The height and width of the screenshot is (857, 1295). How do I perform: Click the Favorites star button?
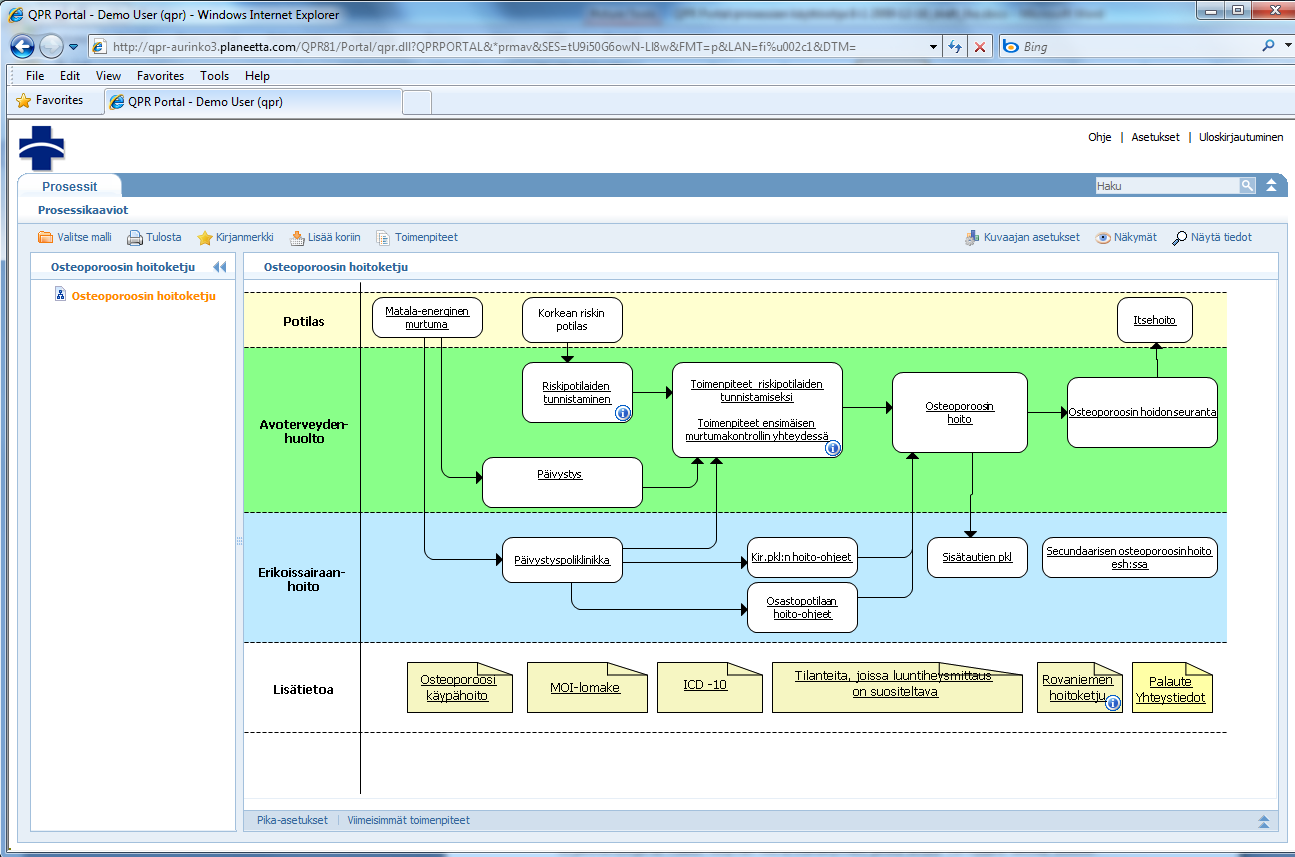[x=50, y=101]
